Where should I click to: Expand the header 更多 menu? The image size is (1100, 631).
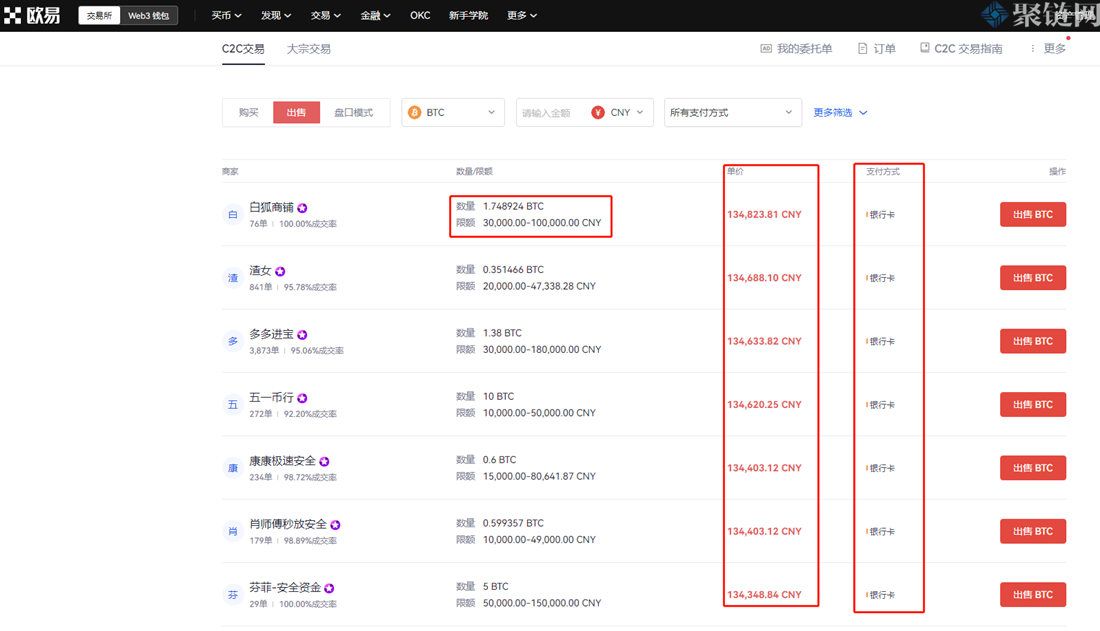pos(522,15)
